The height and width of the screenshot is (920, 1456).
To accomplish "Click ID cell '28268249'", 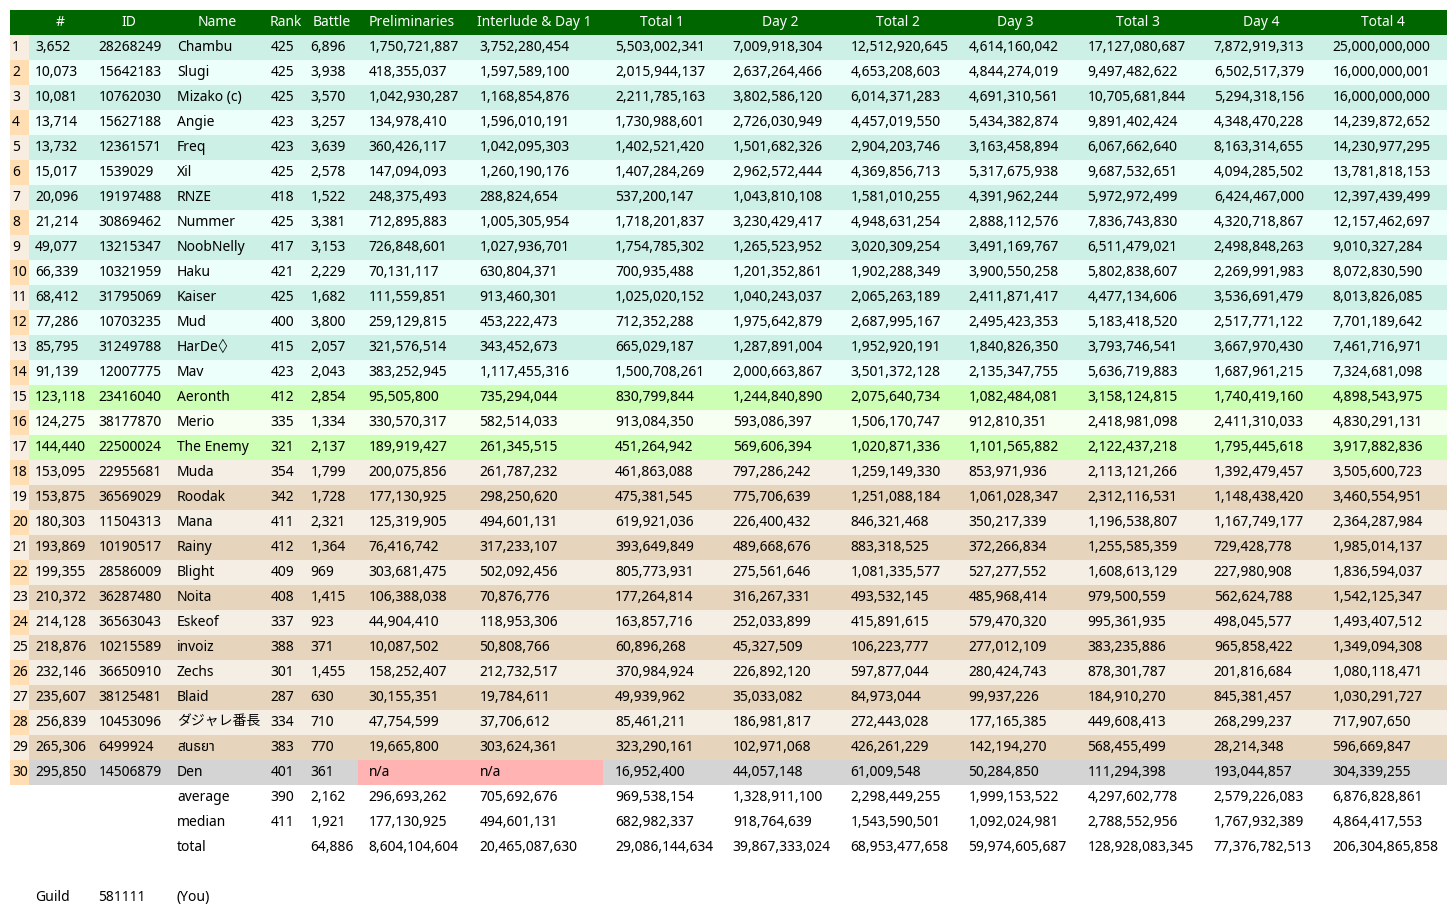I will pyautogui.click(x=130, y=46).
